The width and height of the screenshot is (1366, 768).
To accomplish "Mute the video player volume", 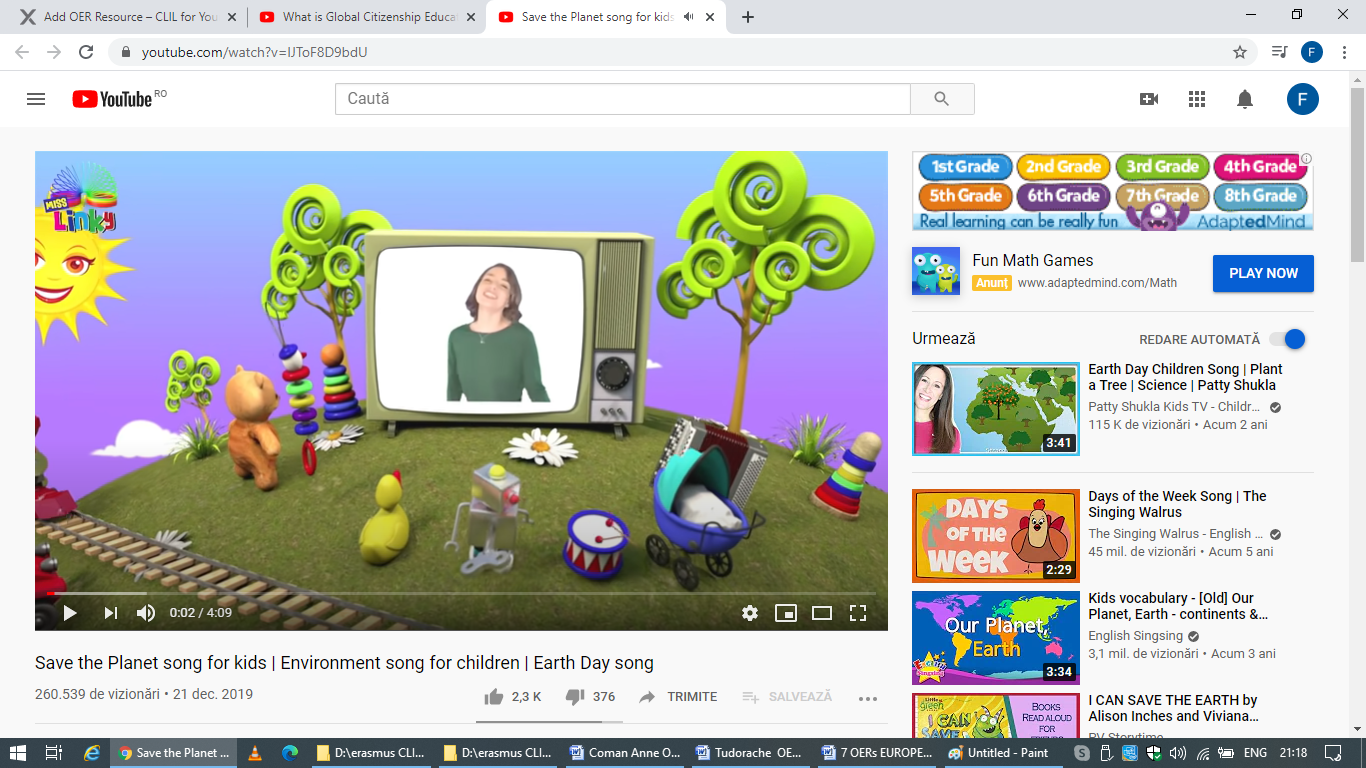I will (146, 613).
